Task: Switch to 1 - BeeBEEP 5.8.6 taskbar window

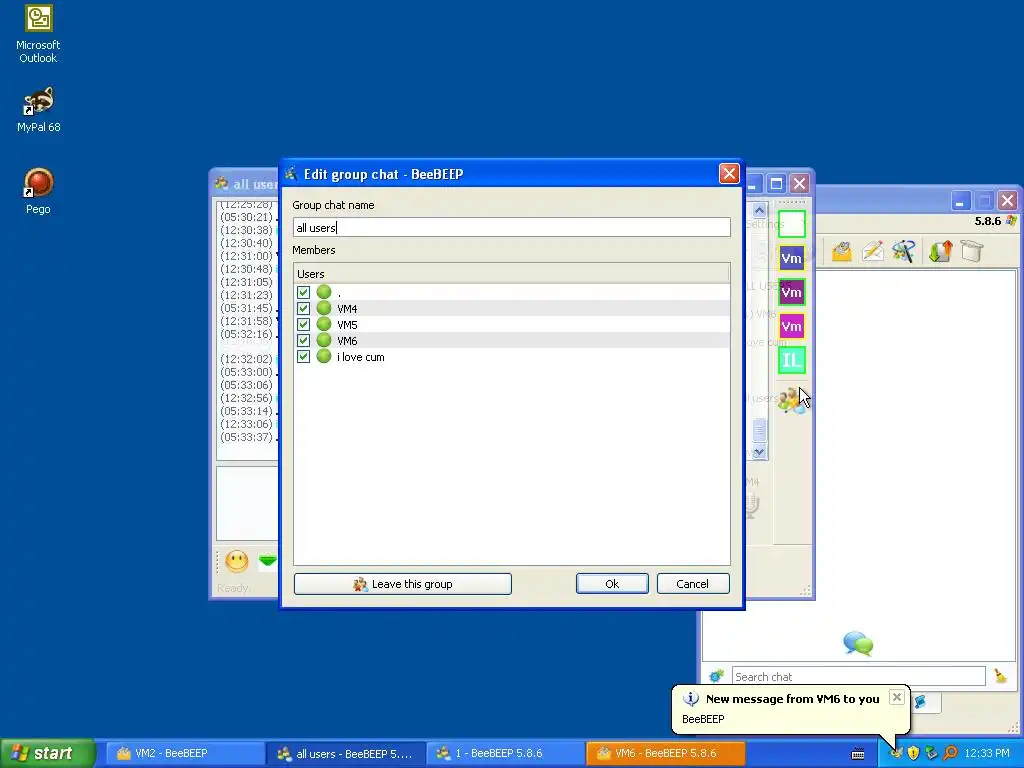Action: 506,753
